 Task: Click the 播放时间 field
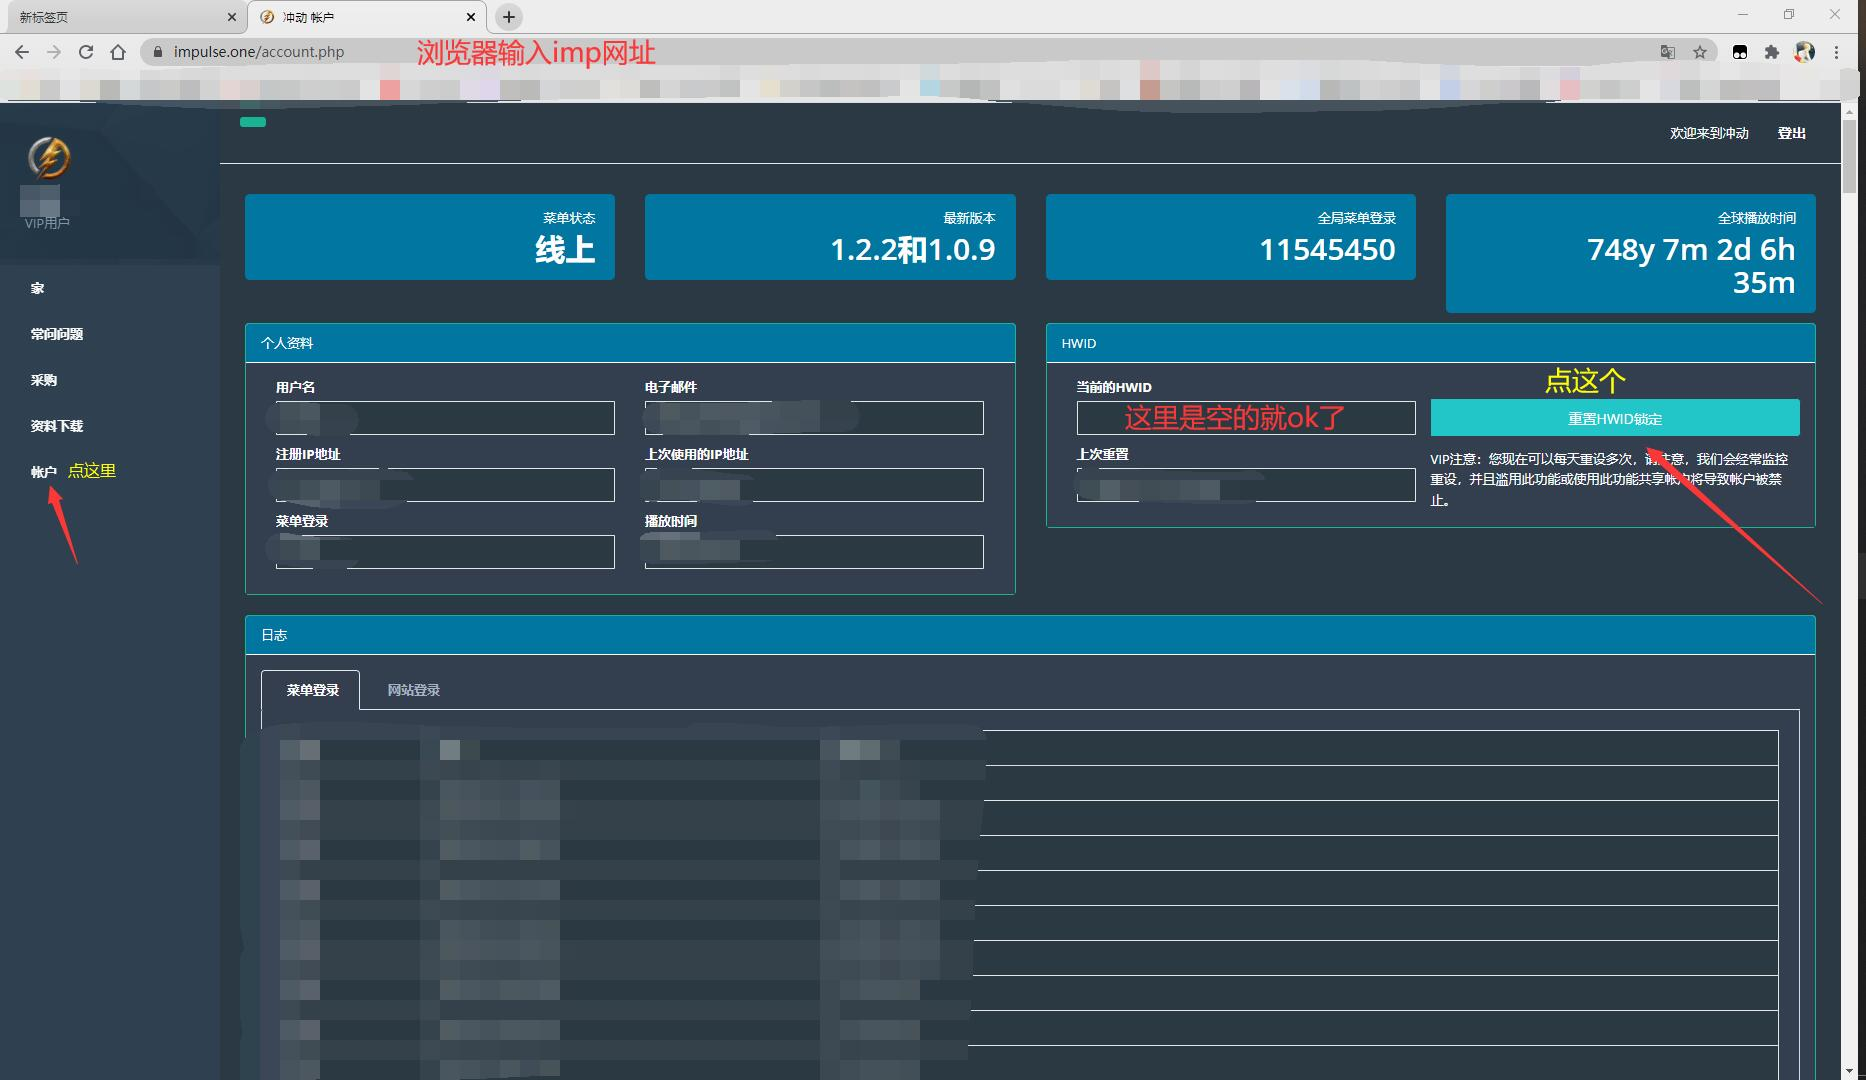[x=814, y=552]
